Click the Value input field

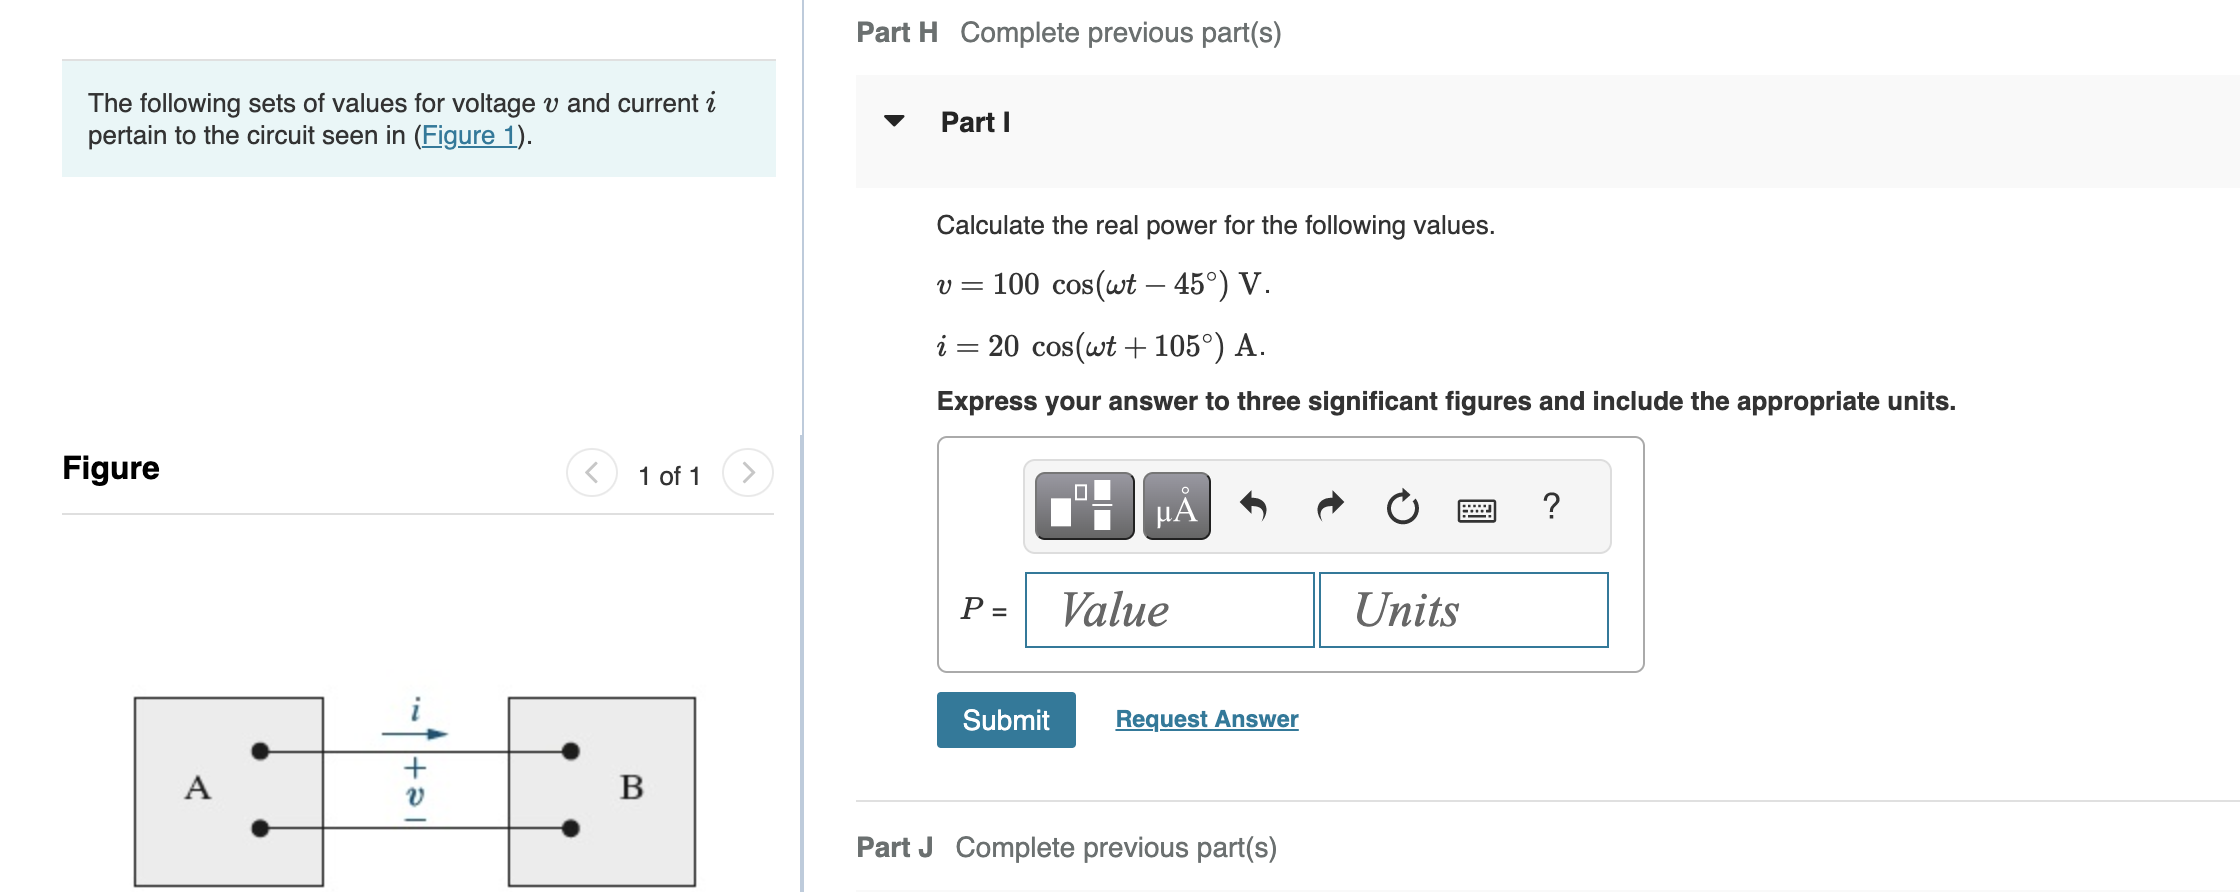point(1168,610)
